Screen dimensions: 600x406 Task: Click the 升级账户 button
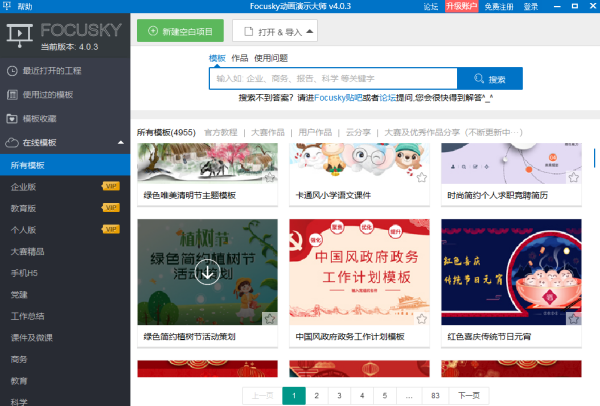click(461, 6)
